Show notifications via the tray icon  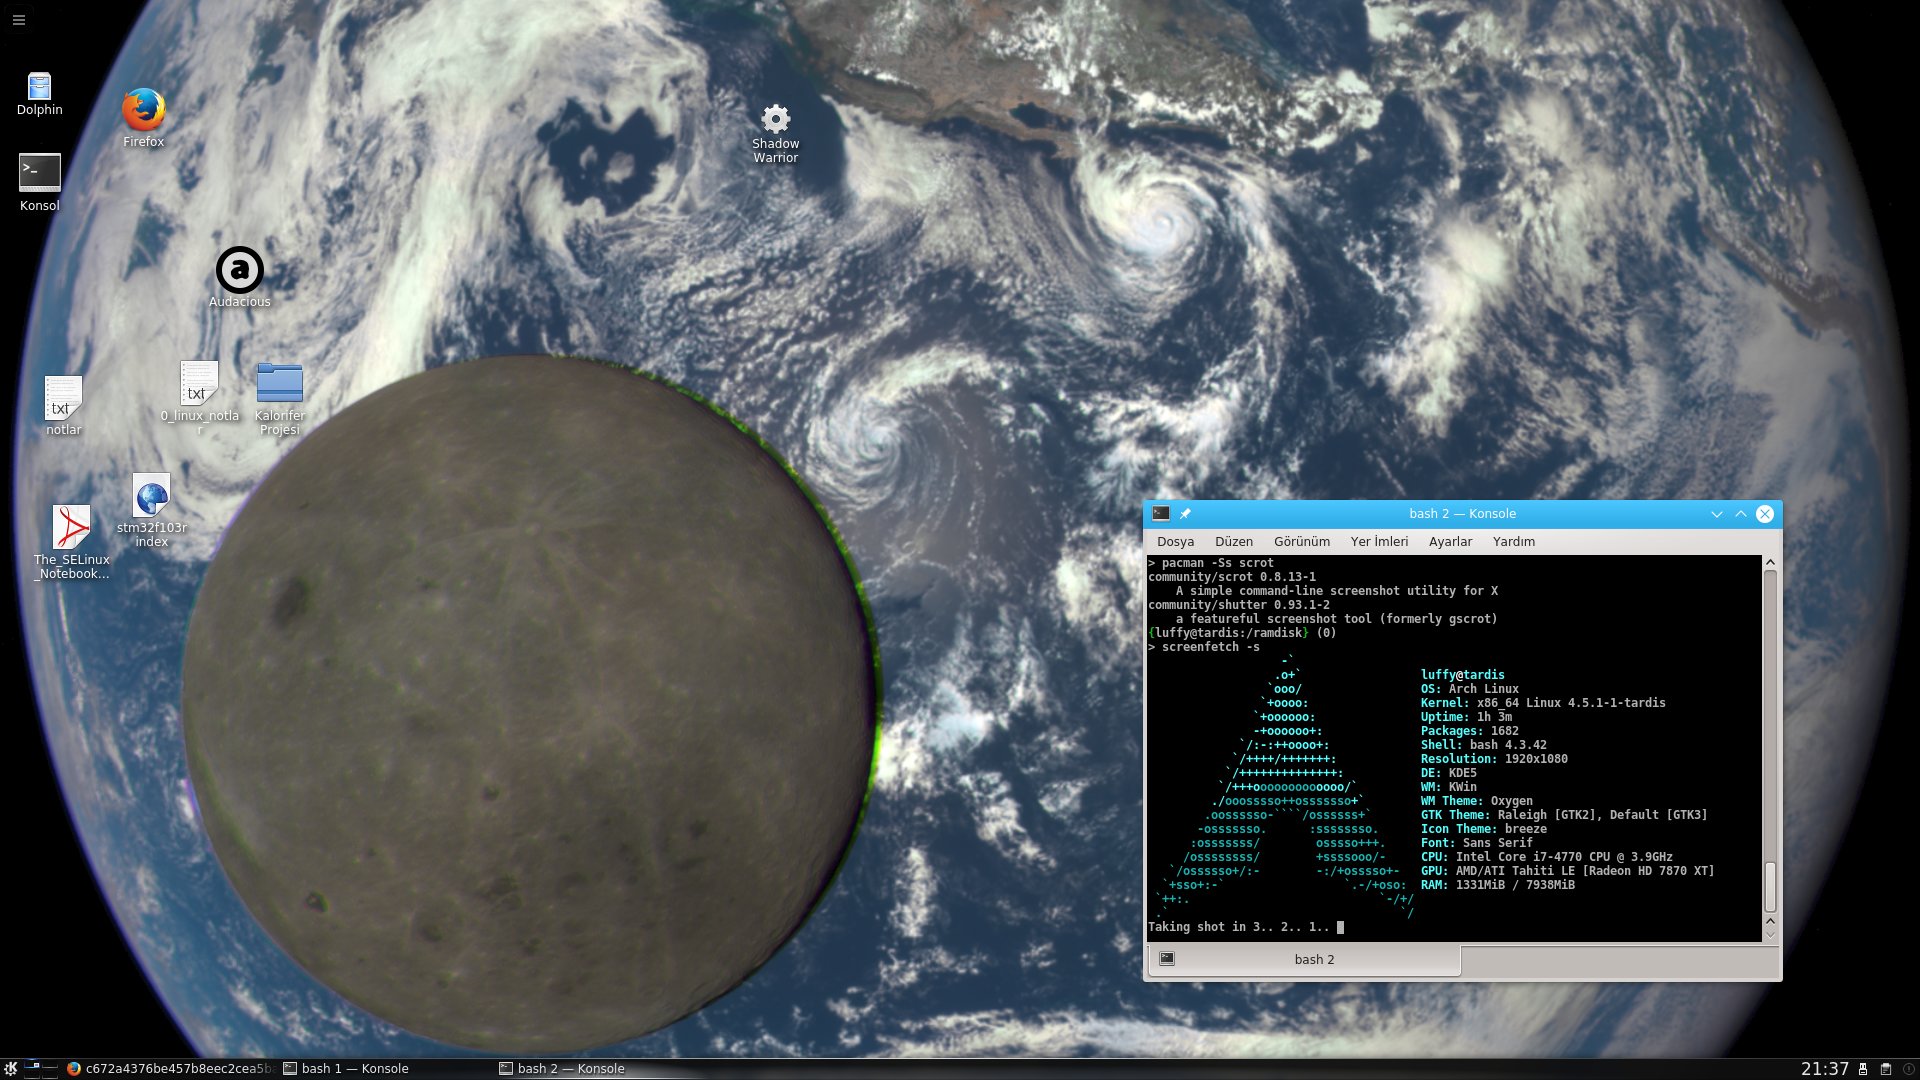click(1908, 1069)
